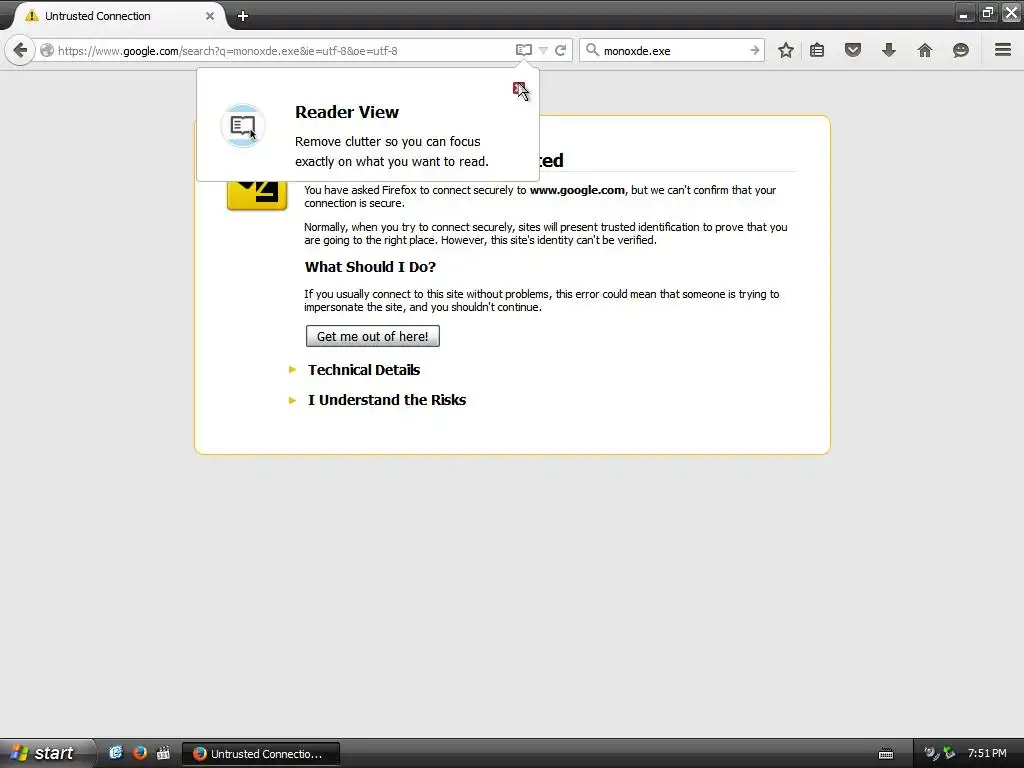Image resolution: width=1024 pixels, height=768 pixels.
Task: Click the search box containing monoxde.exe
Action: tap(673, 50)
